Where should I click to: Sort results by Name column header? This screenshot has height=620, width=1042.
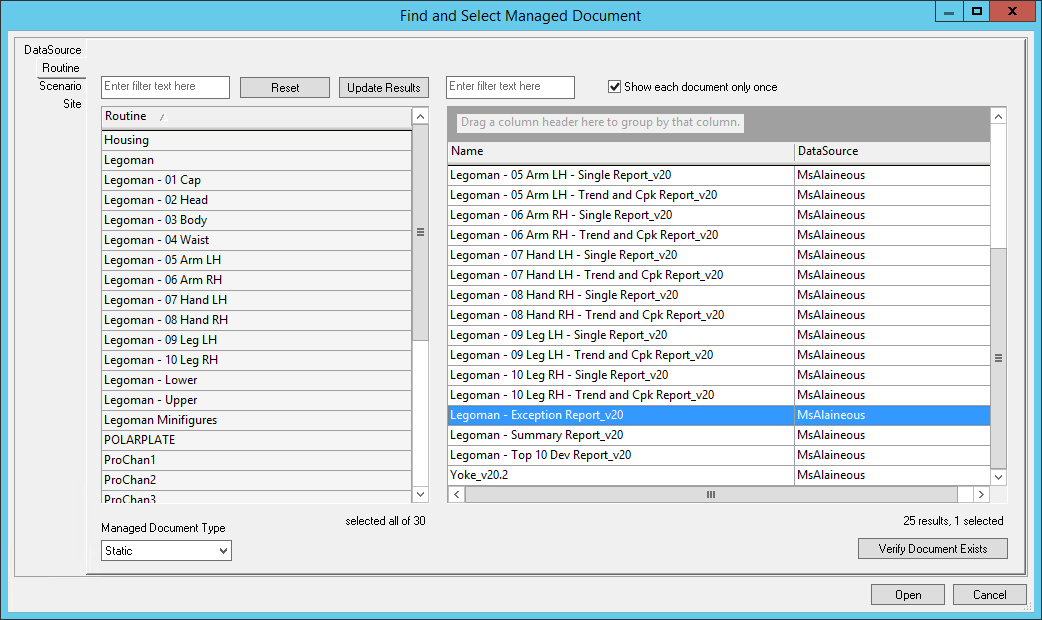[620, 151]
